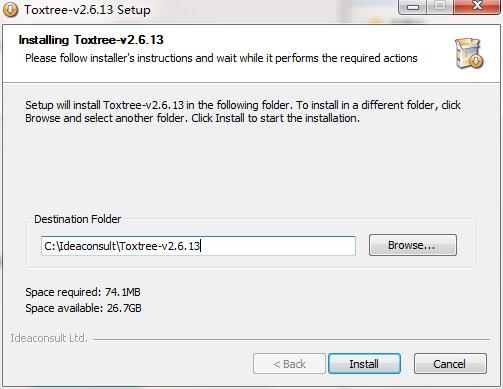503x389 pixels.
Task: Cancel the Toxtree setup
Action: [450, 364]
